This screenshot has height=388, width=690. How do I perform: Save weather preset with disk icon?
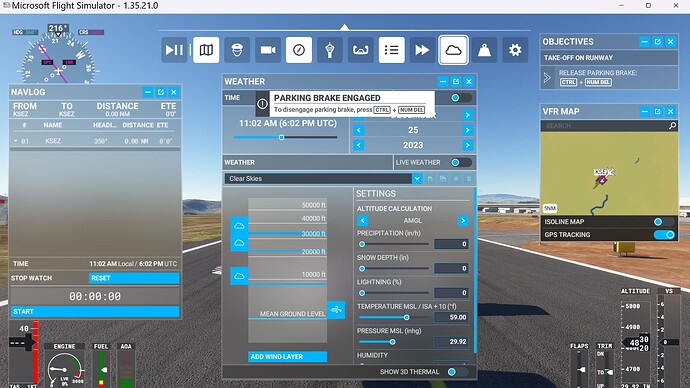(430, 179)
